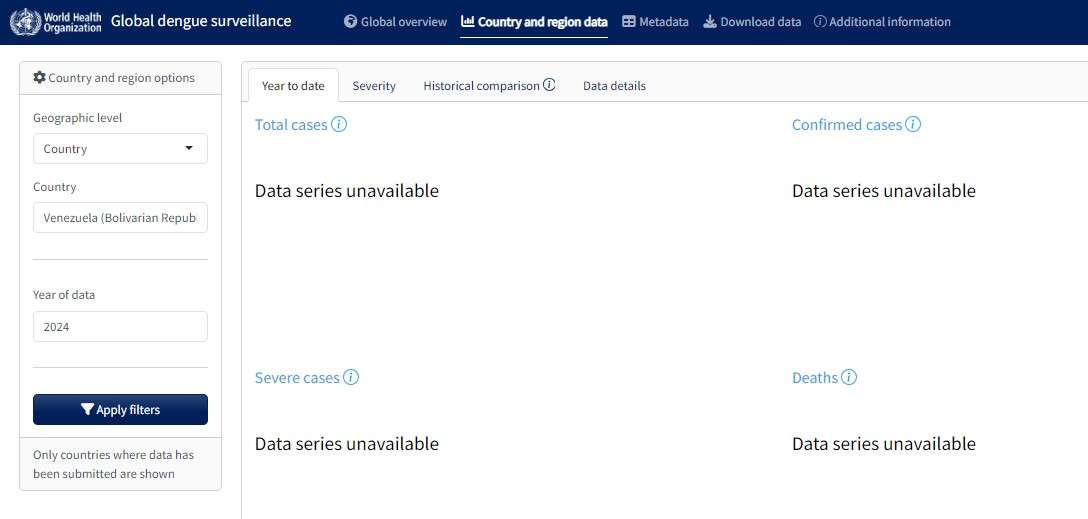
Task: Open the Country selection field
Action: tap(120, 218)
